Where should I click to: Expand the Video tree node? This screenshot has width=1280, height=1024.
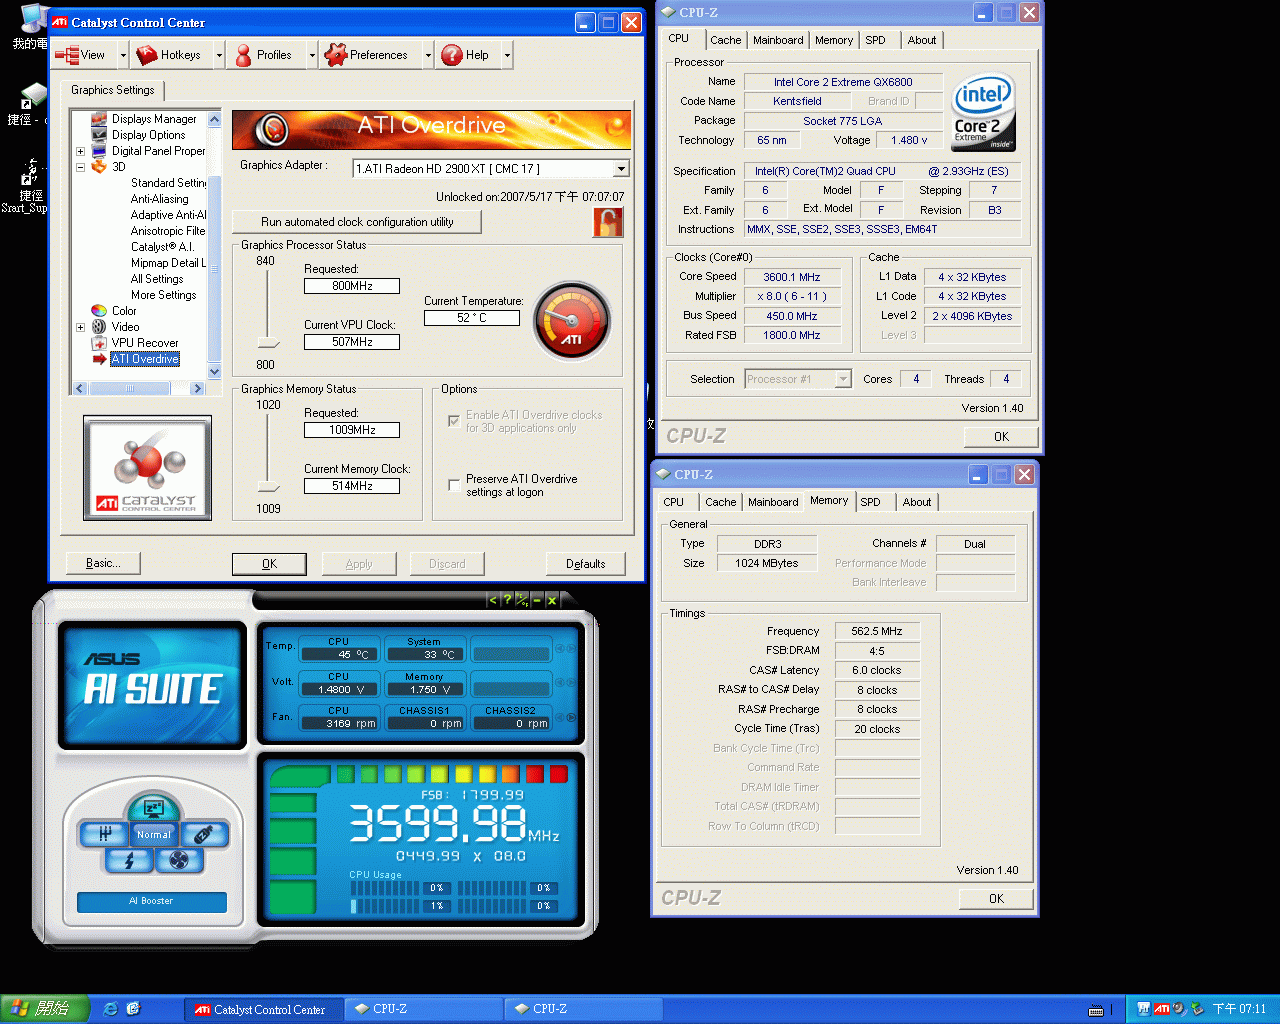80,327
